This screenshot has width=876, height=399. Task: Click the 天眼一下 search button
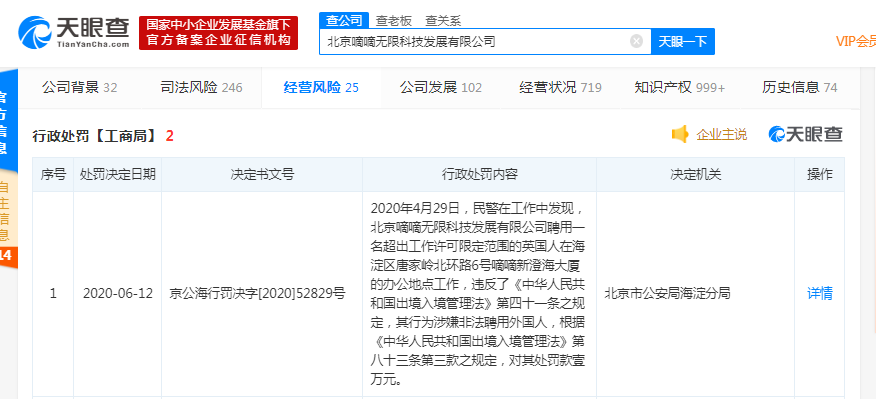pyautogui.click(x=683, y=41)
